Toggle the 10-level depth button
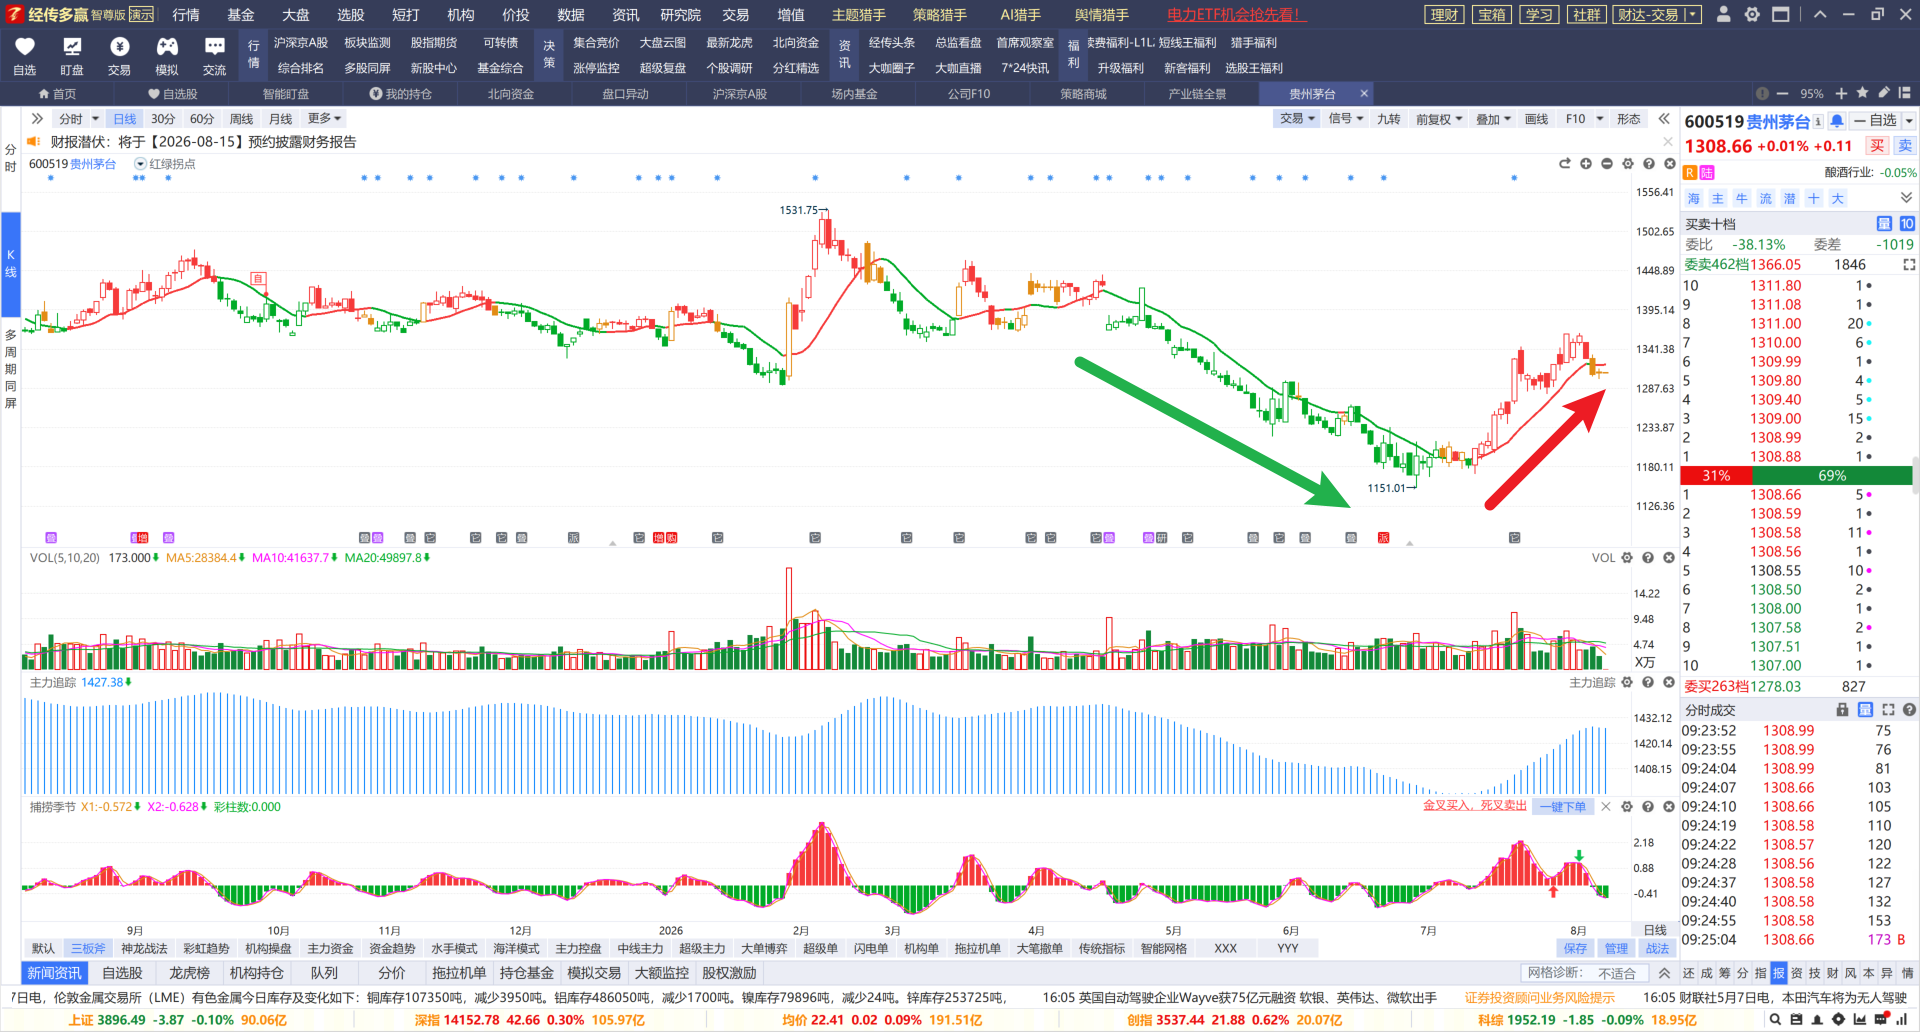 tap(1907, 224)
